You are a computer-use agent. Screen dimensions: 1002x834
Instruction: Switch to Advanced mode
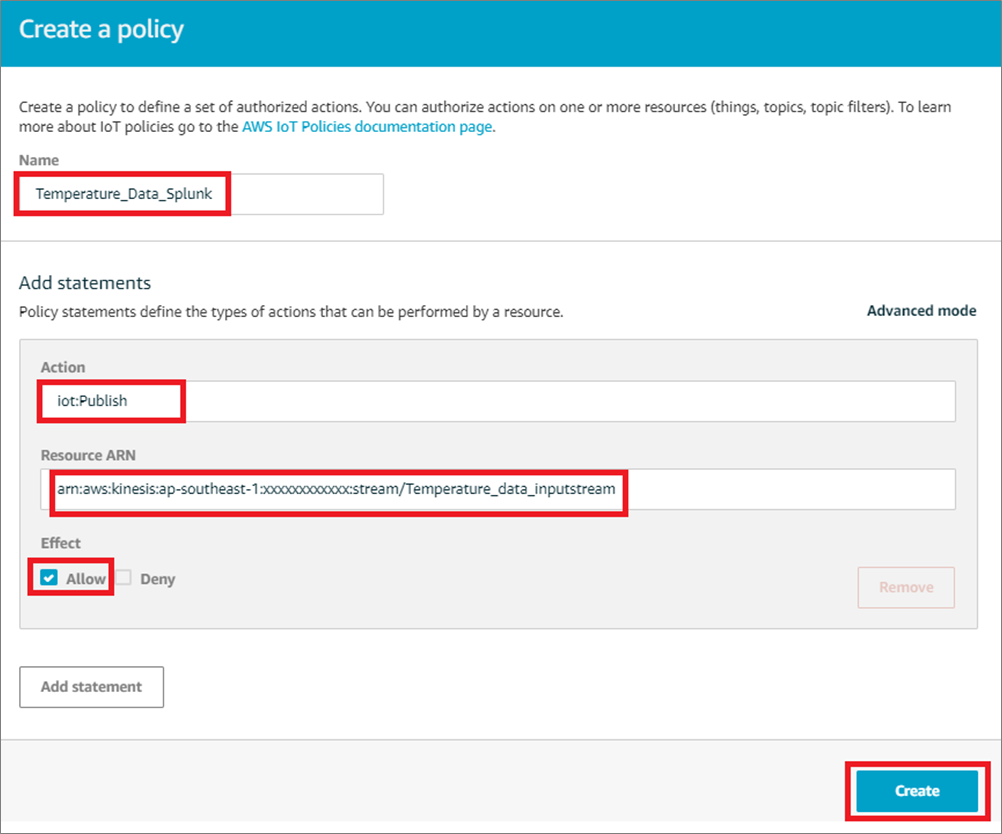click(x=921, y=311)
